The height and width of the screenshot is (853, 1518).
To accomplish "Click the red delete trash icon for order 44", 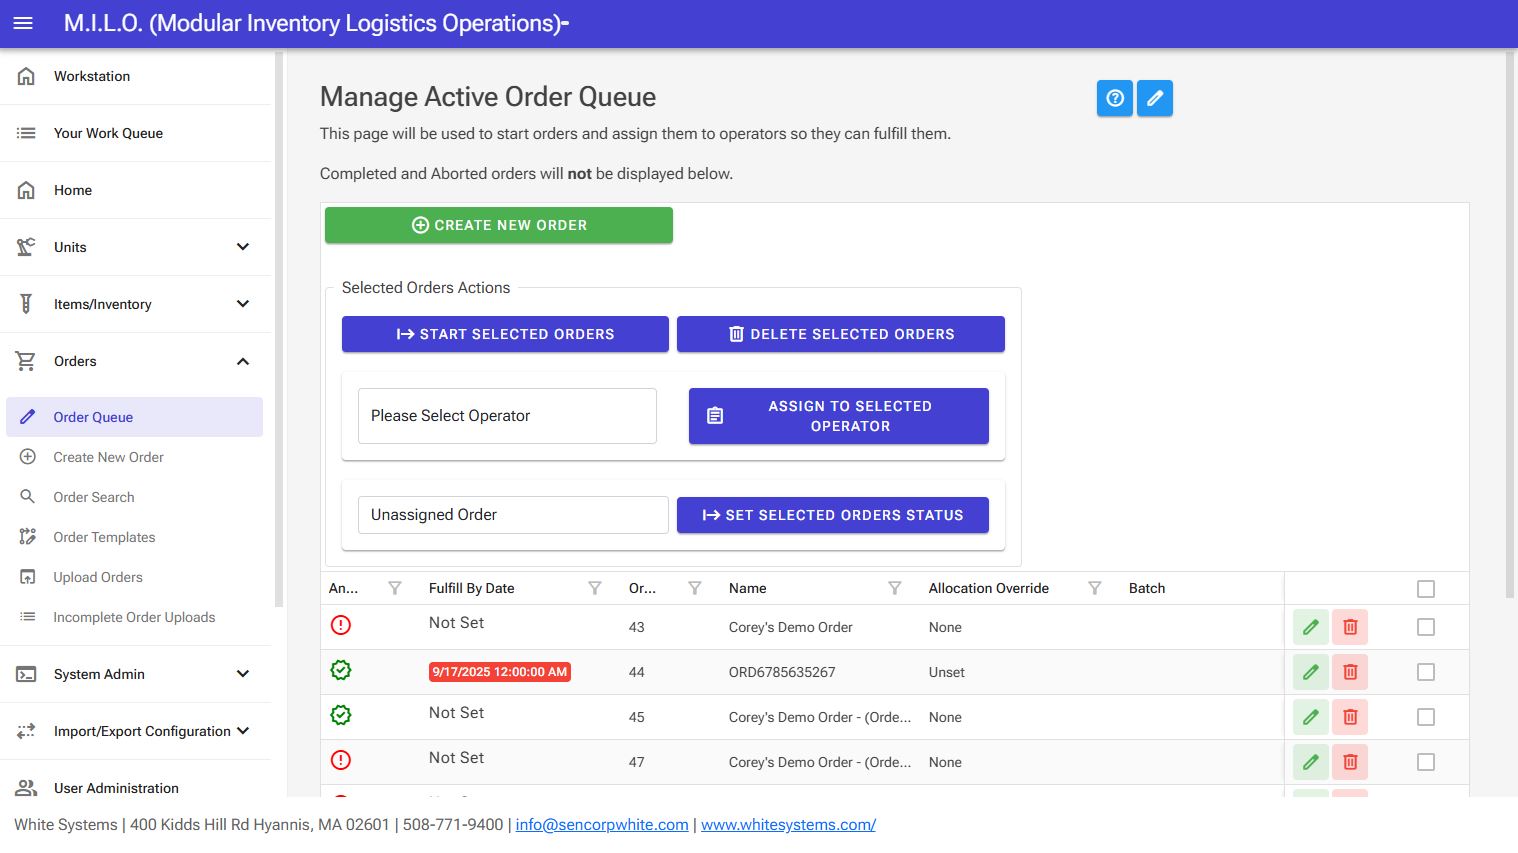I will 1350,671.
